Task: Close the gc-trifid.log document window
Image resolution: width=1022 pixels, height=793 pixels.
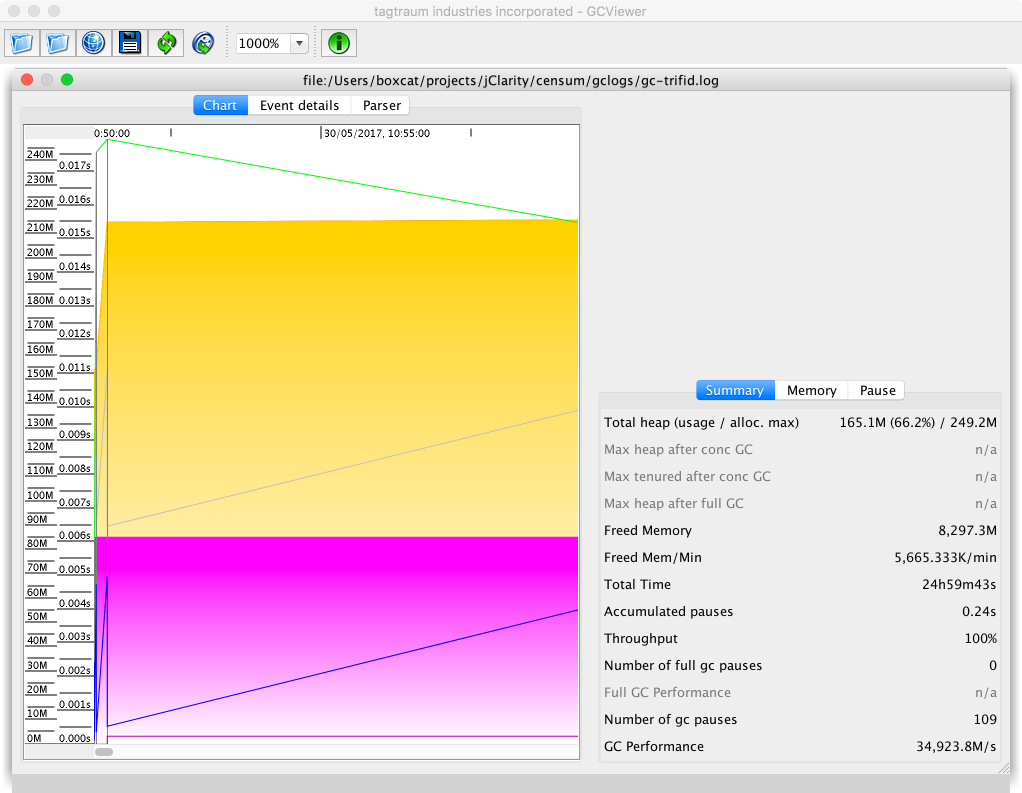Action: [x=27, y=80]
